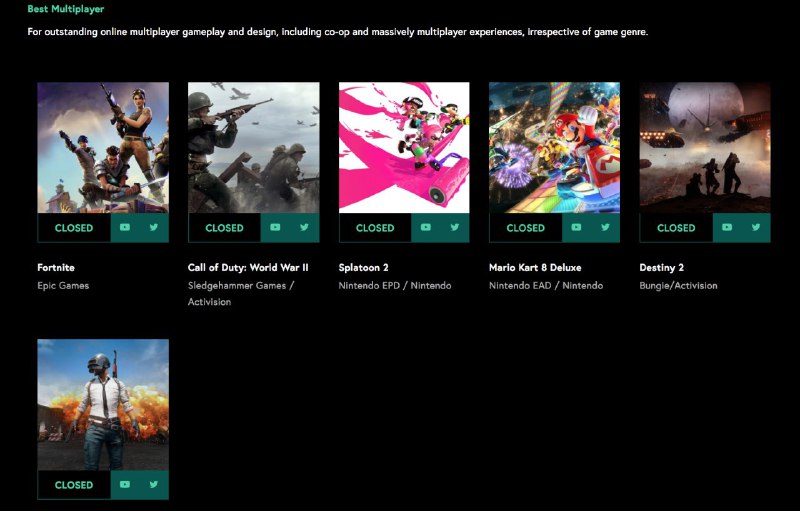Click the Epic Games developer text
This screenshot has height=511, width=800.
(63, 286)
